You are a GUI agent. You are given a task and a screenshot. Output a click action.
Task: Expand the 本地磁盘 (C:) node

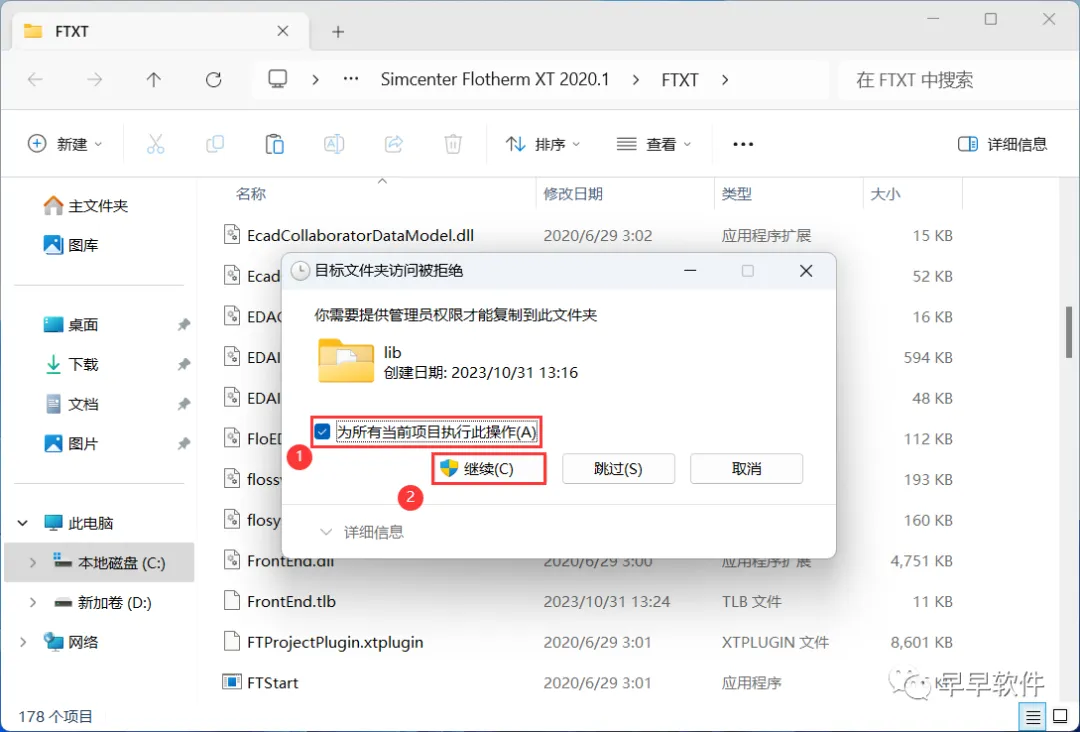[x=32, y=563]
